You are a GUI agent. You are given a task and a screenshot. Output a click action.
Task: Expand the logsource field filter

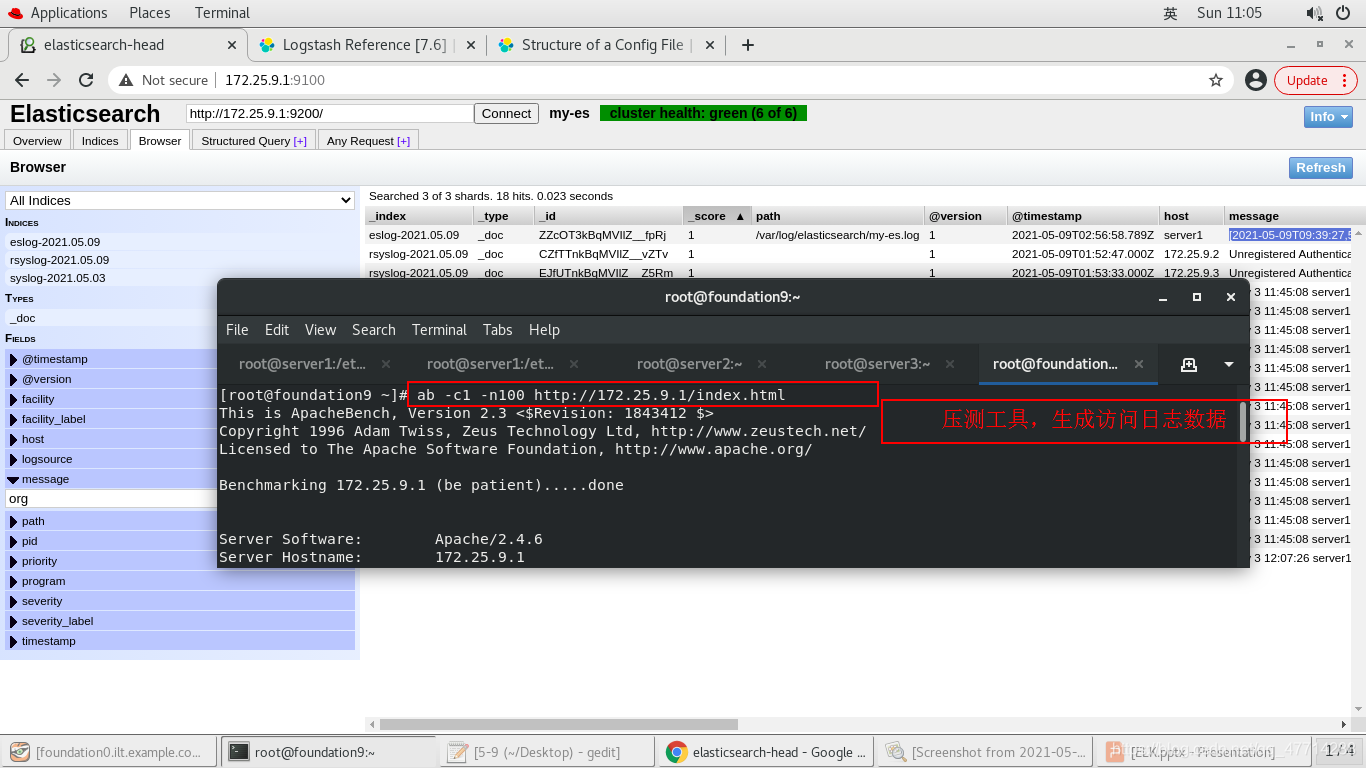180,459
